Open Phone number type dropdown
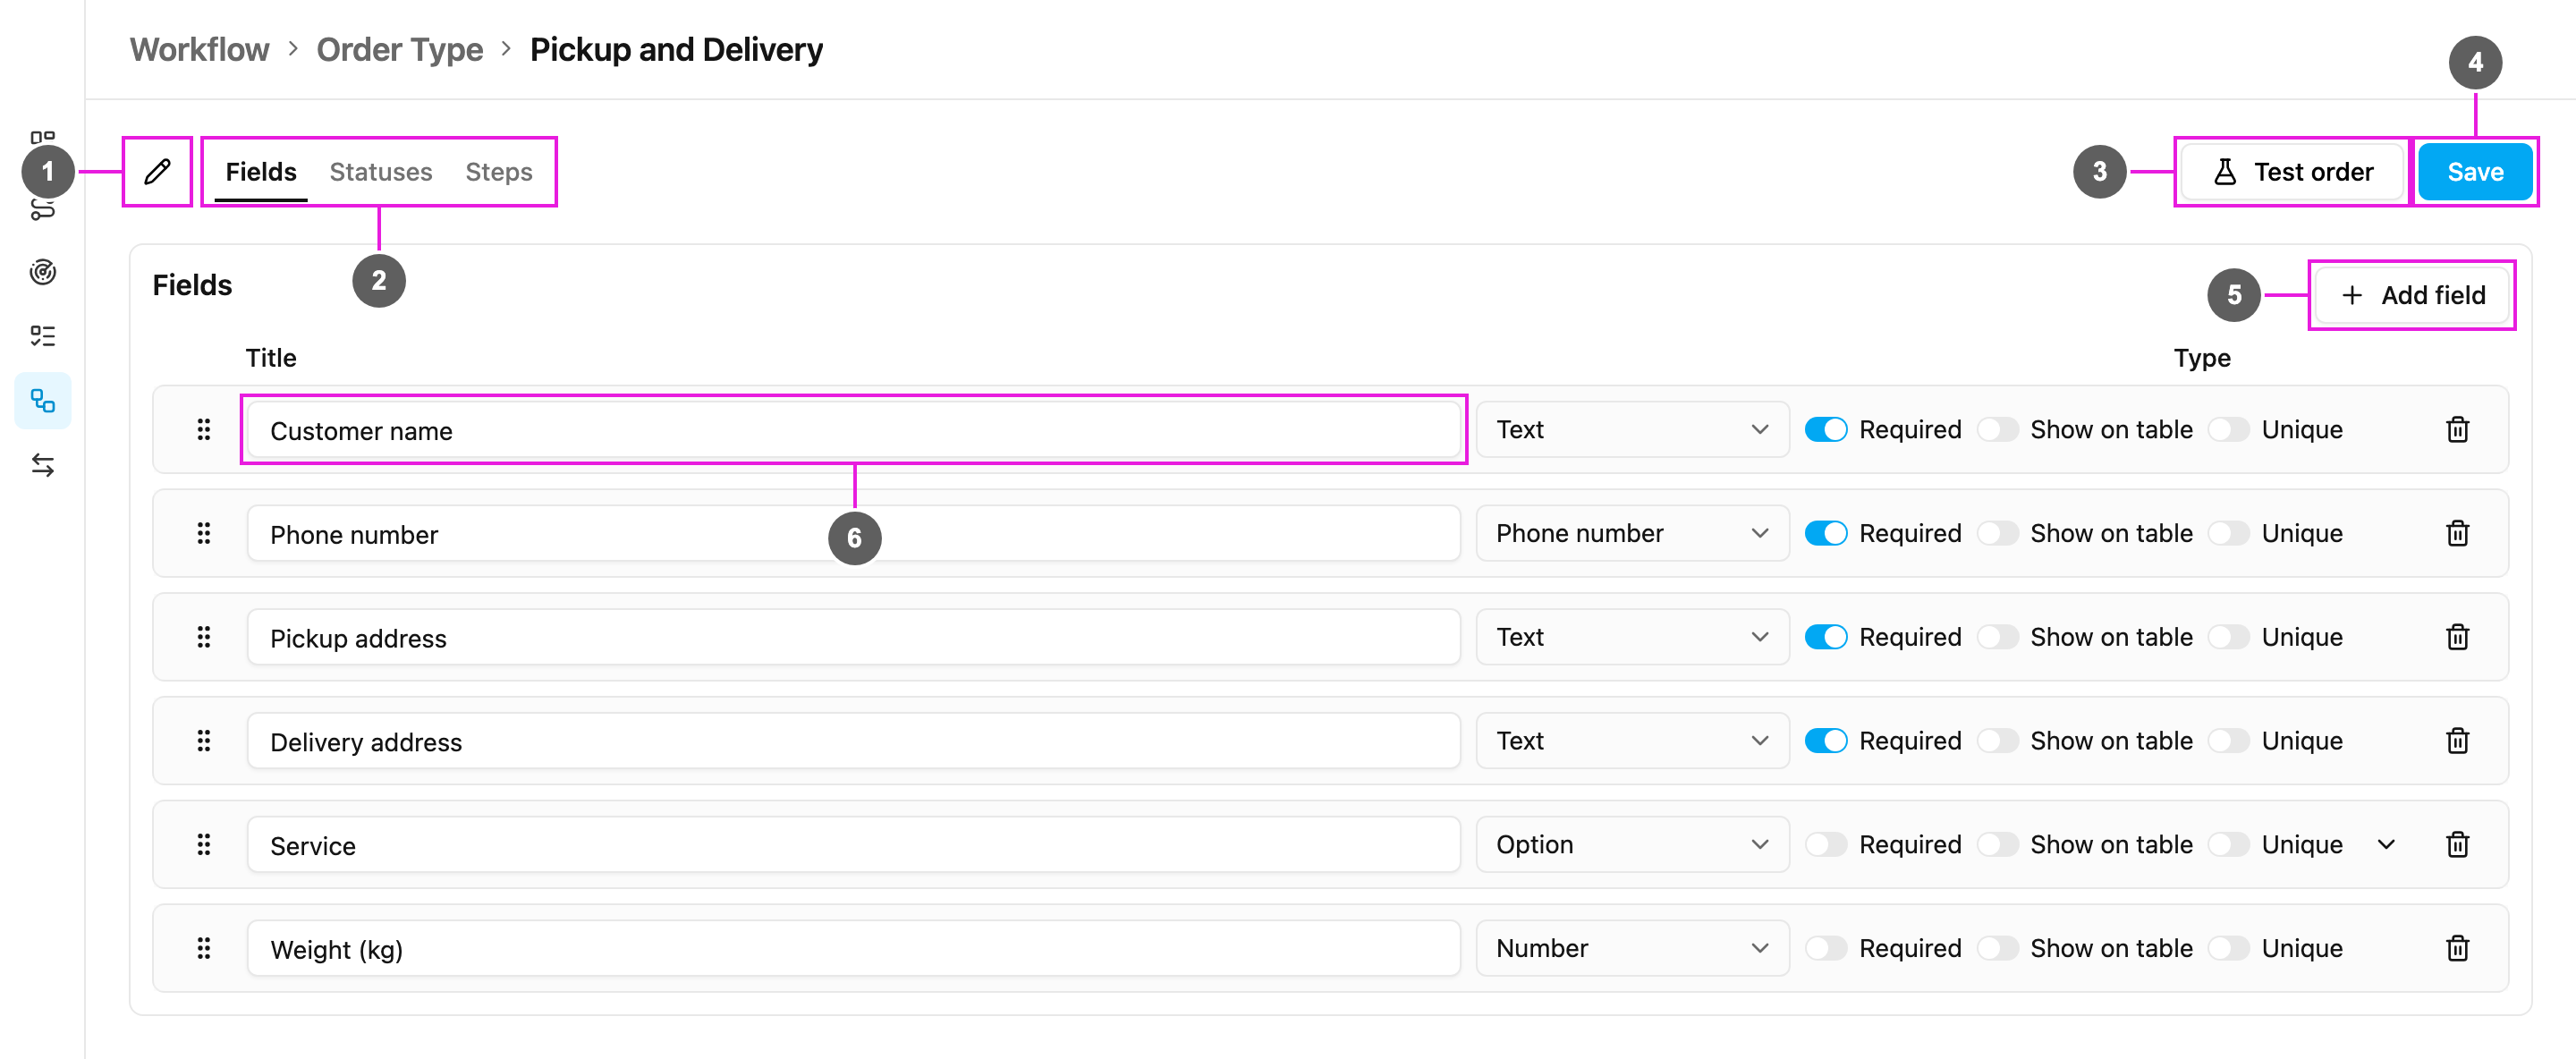Image resolution: width=2576 pixels, height=1059 pixels. point(1632,534)
